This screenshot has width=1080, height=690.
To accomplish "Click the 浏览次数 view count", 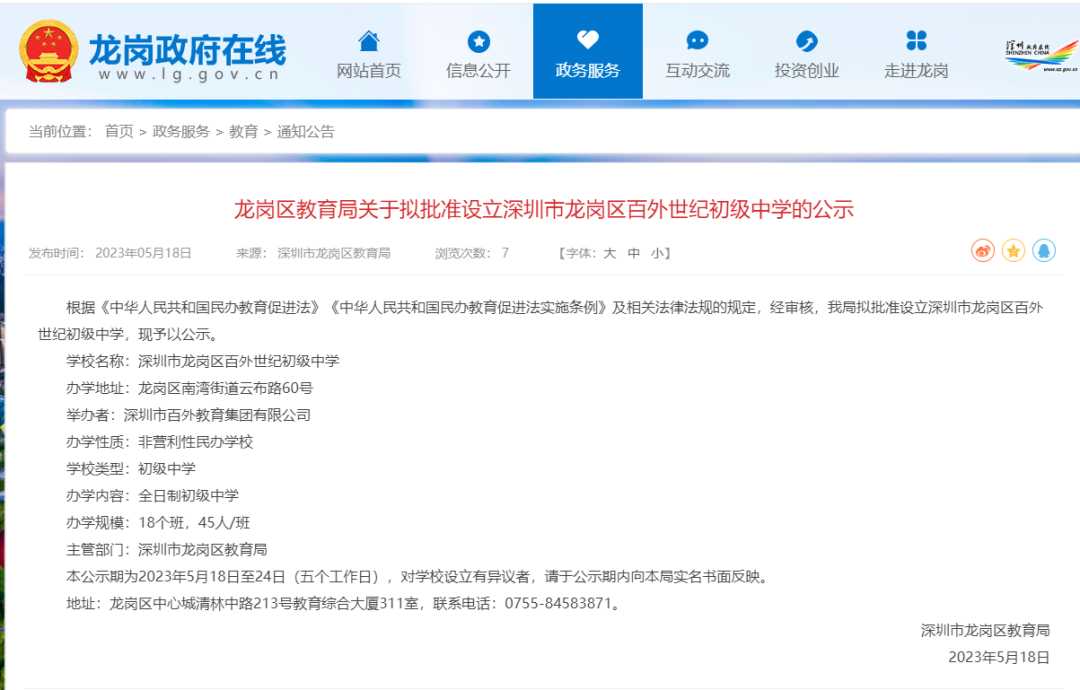I will (472, 253).
